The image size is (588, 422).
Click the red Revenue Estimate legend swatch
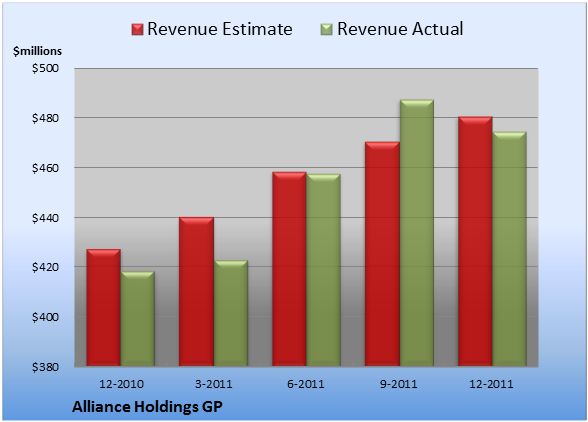pos(137,30)
